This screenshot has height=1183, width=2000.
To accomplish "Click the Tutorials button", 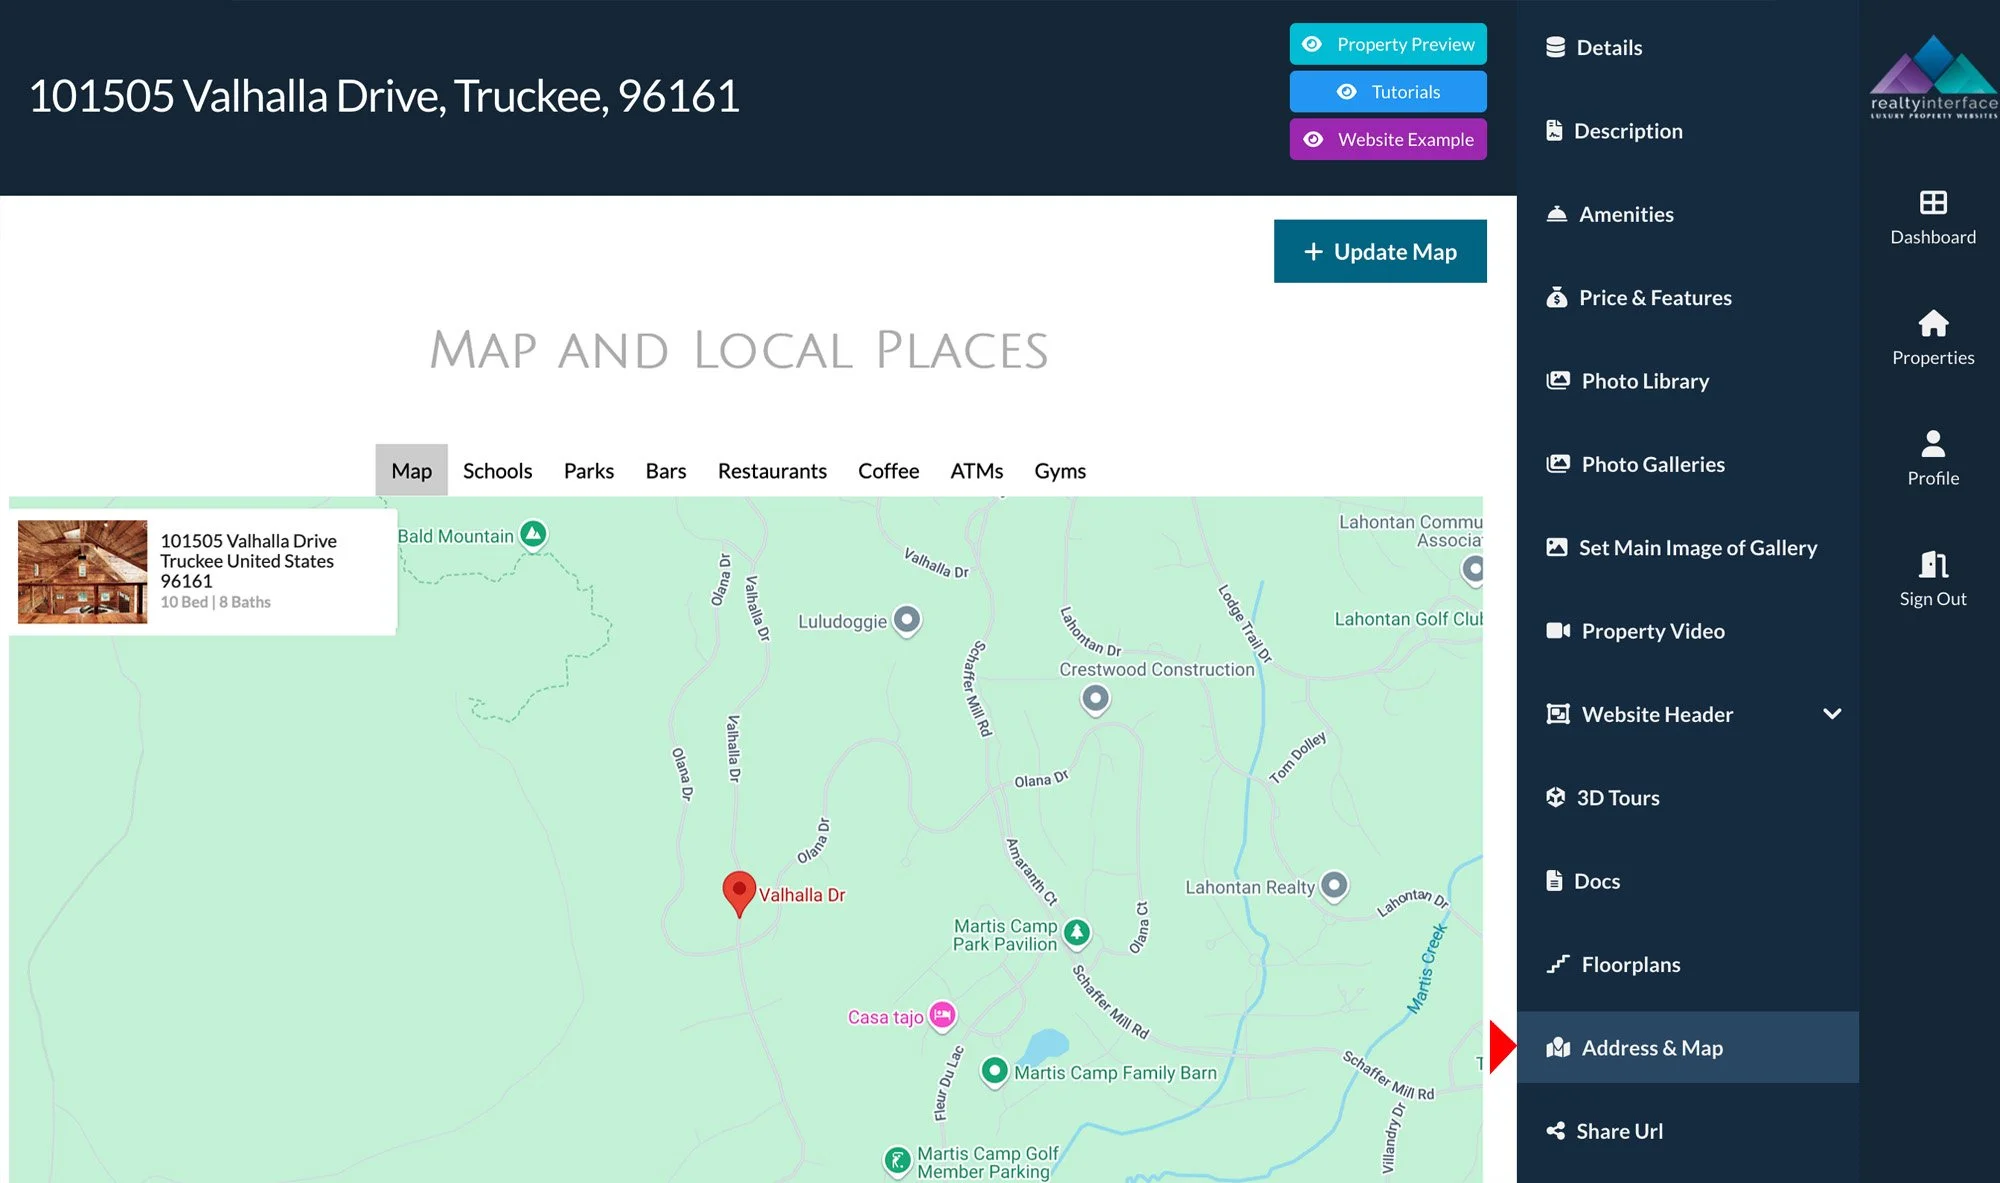I will [1388, 91].
